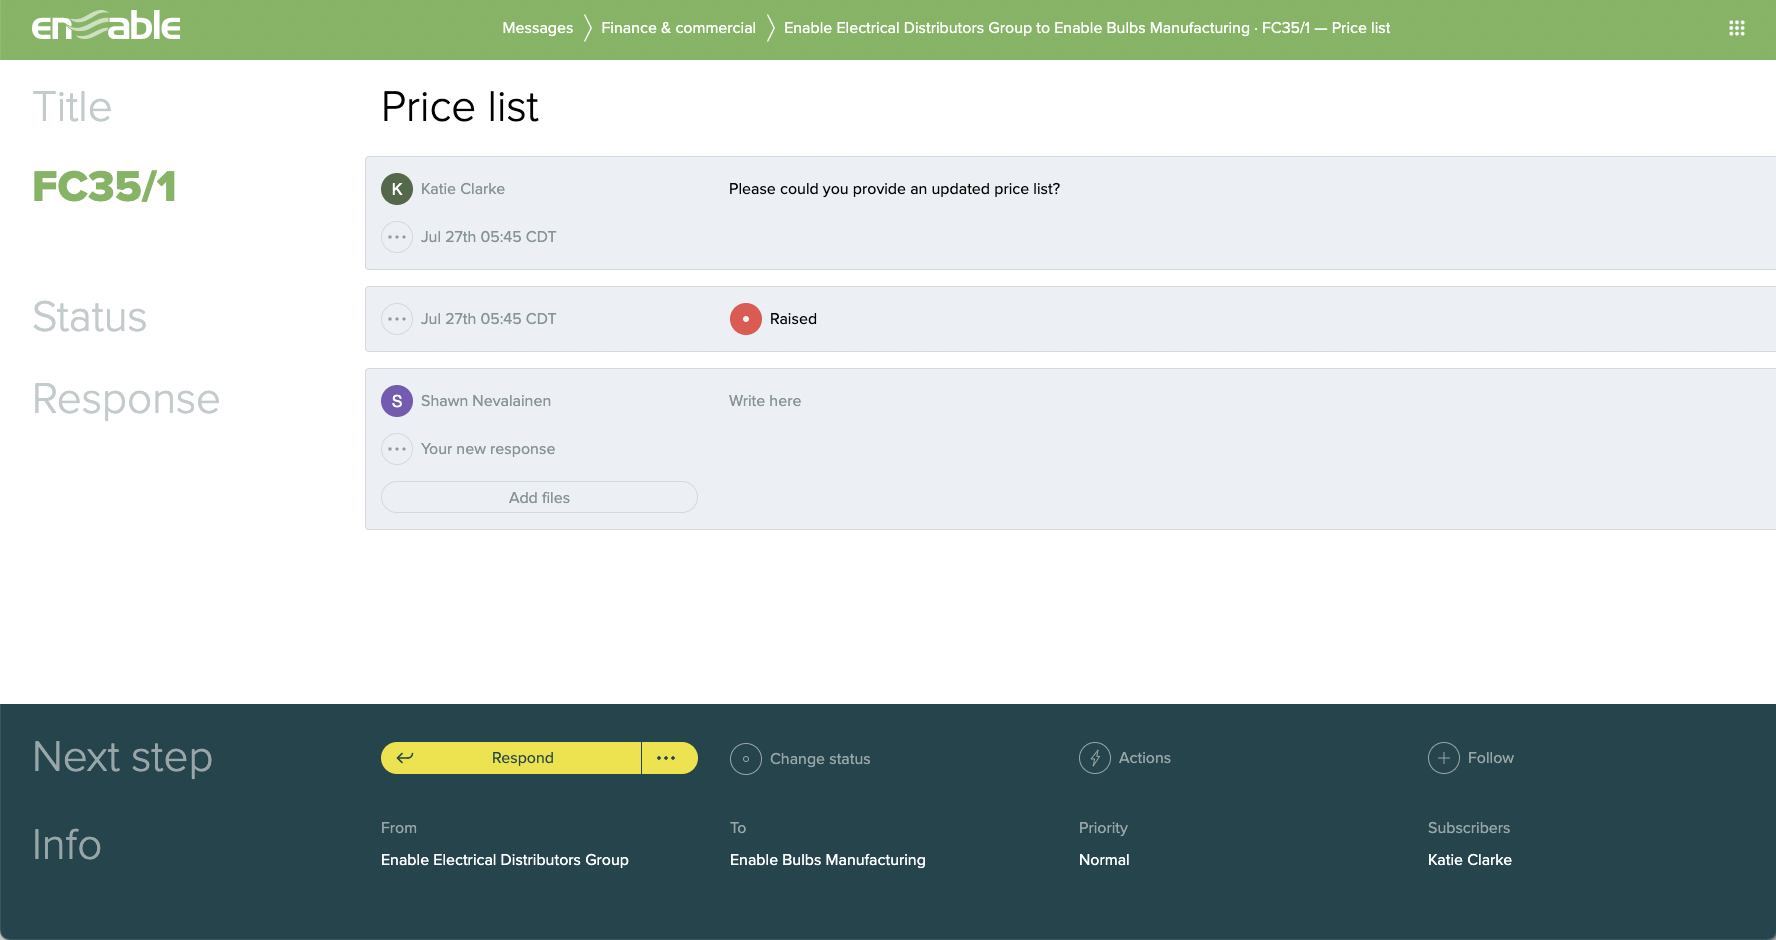Open ellipsis menu beside Your new response
Viewport: 1776px width, 940px height.
coord(397,449)
